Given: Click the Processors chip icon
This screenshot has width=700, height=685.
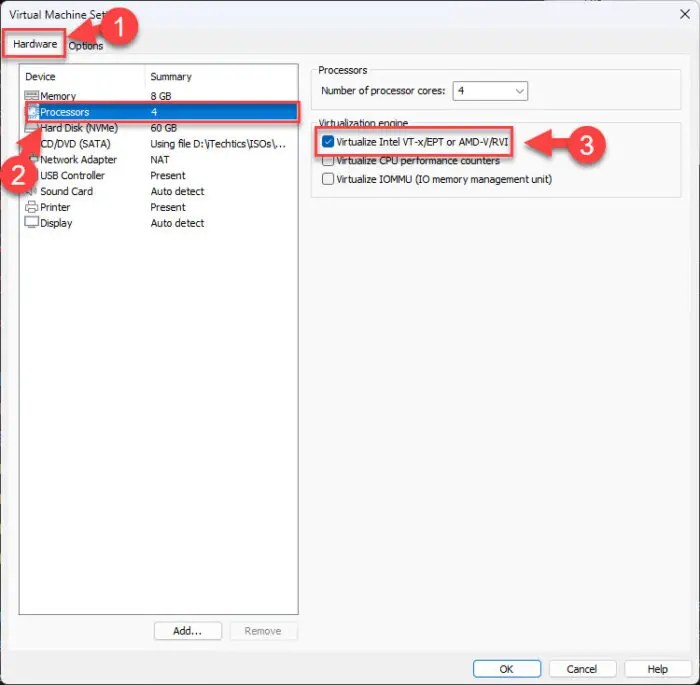Looking at the screenshot, I should (33, 112).
